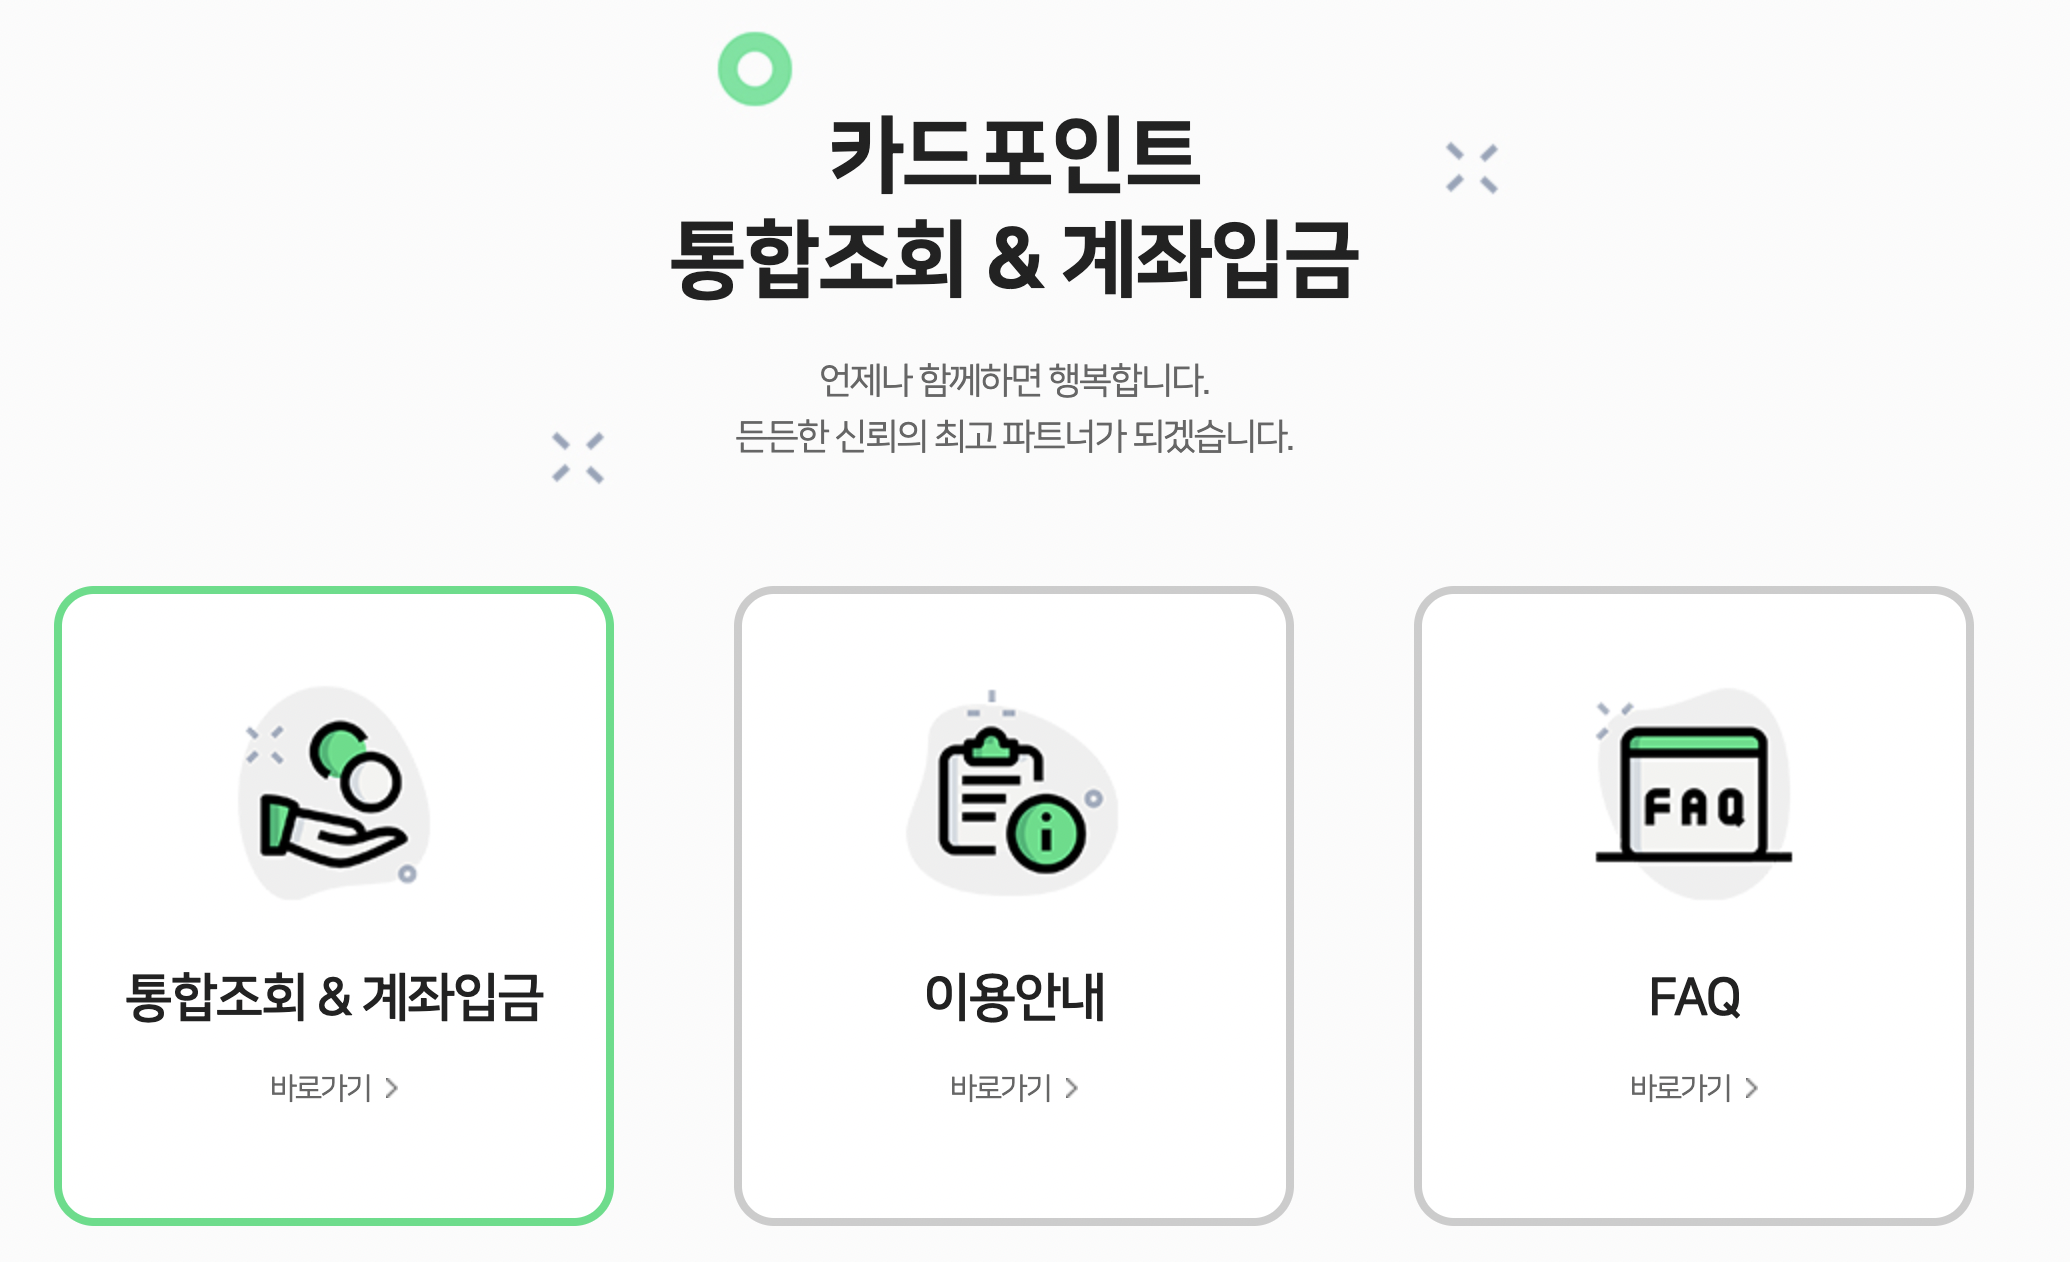Click the 카드포인트 main heading
The image size is (2070, 1262).
pos(1015,155)
